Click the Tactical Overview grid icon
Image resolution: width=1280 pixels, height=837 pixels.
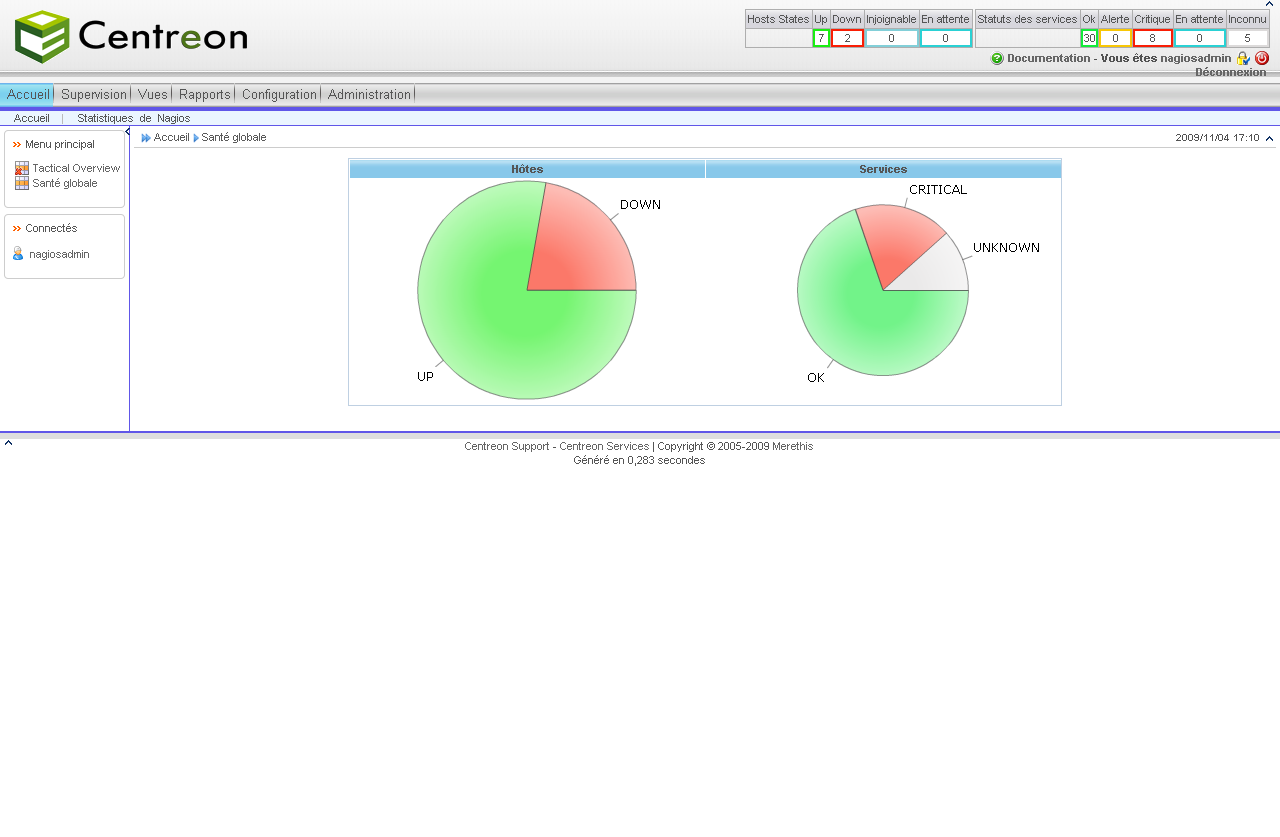[x=21, y=169]
